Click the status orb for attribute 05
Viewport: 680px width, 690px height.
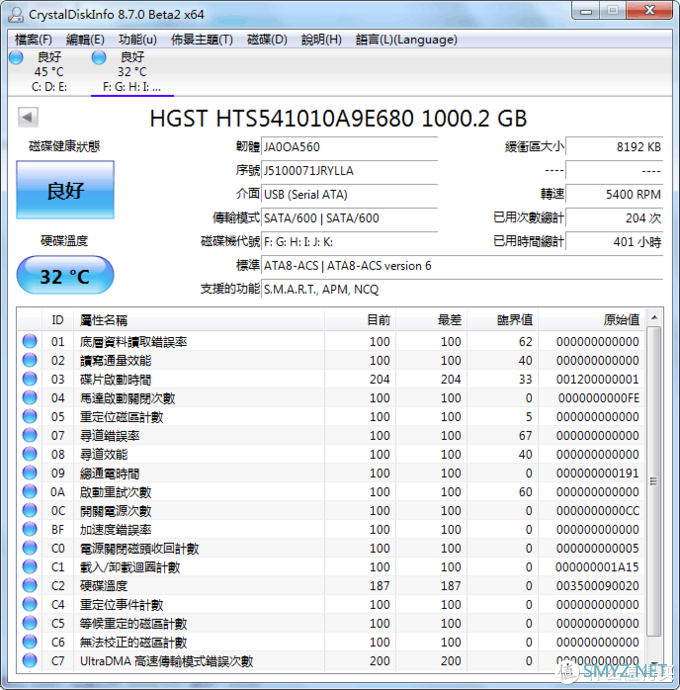click(x=30, y=417)
